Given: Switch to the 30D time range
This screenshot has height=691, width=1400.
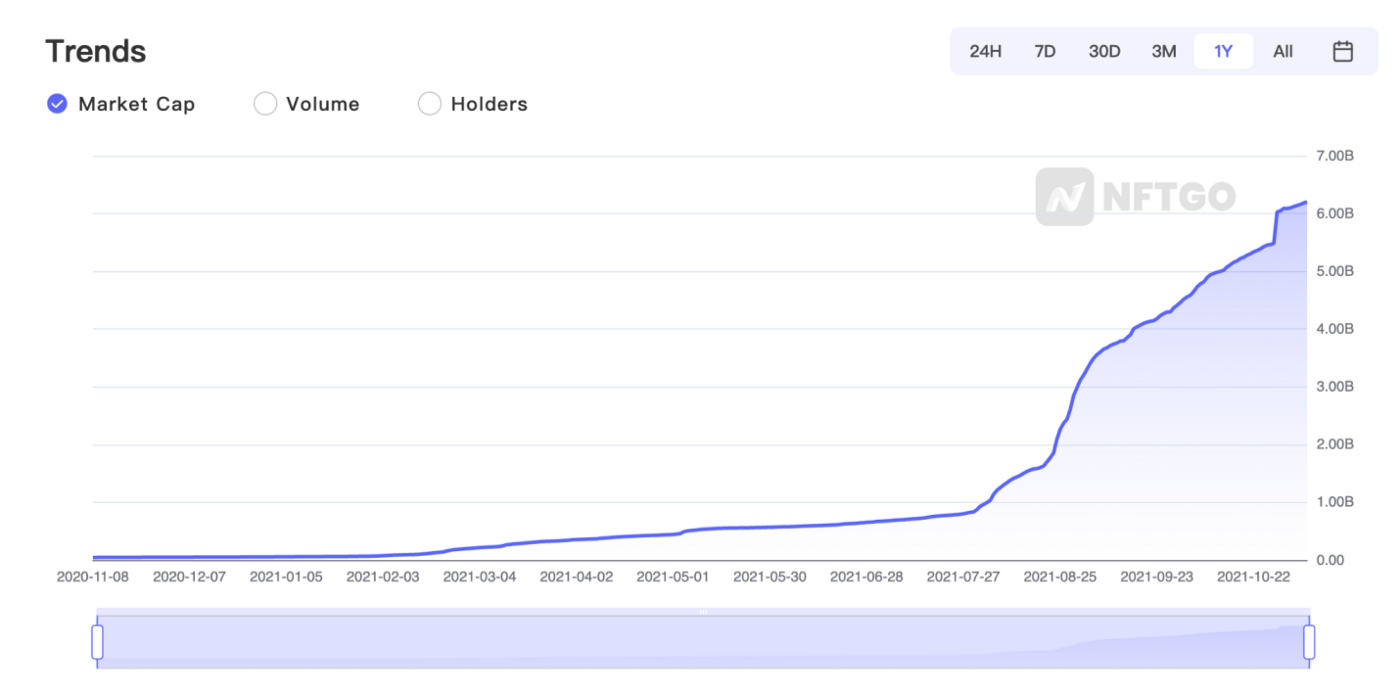Looking at the screenshot, I should (x=1104, y=51).
